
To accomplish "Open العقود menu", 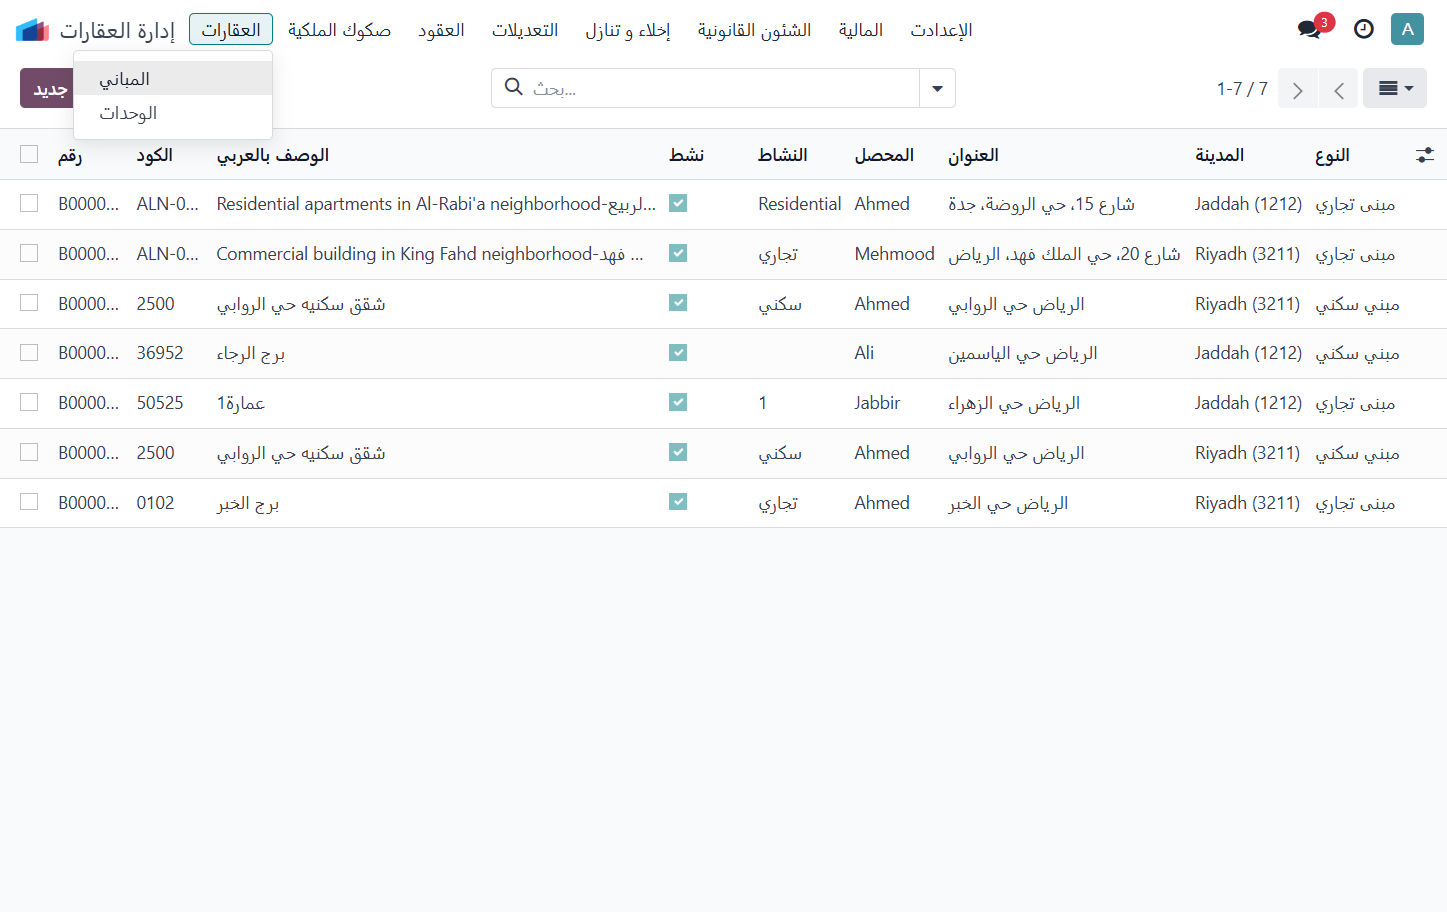I will tap(441, 29).
